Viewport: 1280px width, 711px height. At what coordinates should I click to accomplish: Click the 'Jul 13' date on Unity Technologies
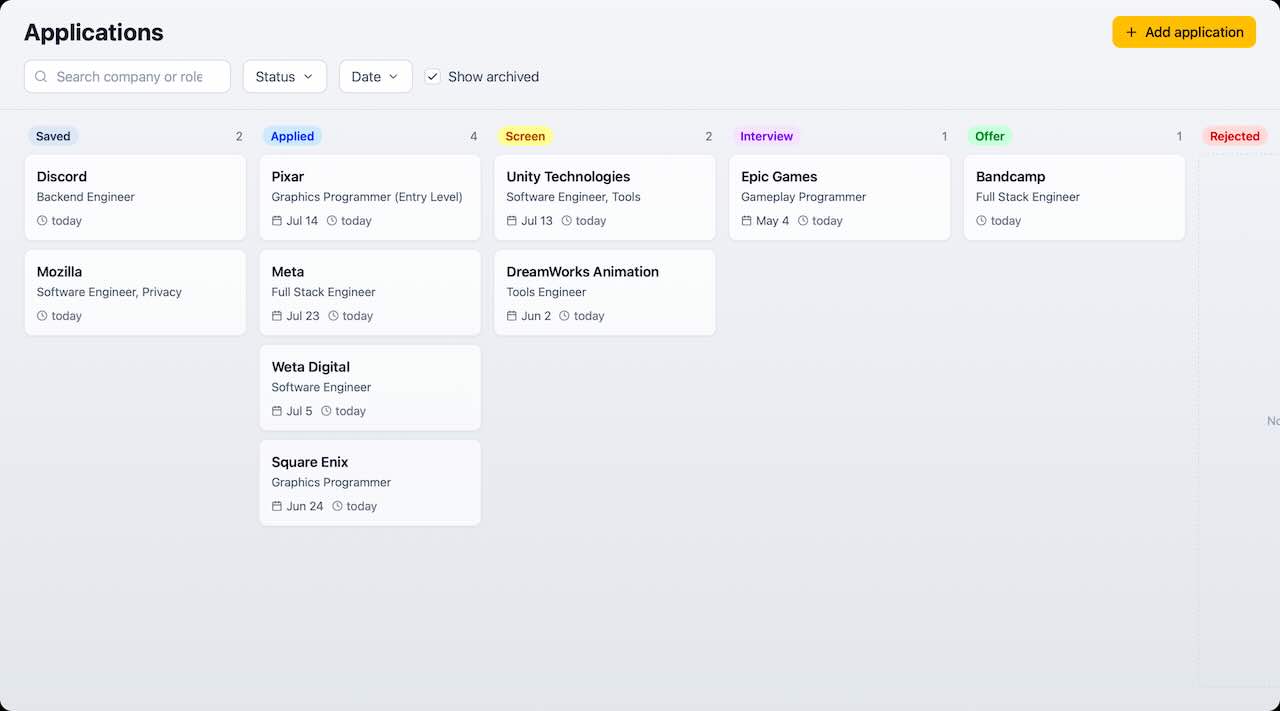click(x=537, y=221)
